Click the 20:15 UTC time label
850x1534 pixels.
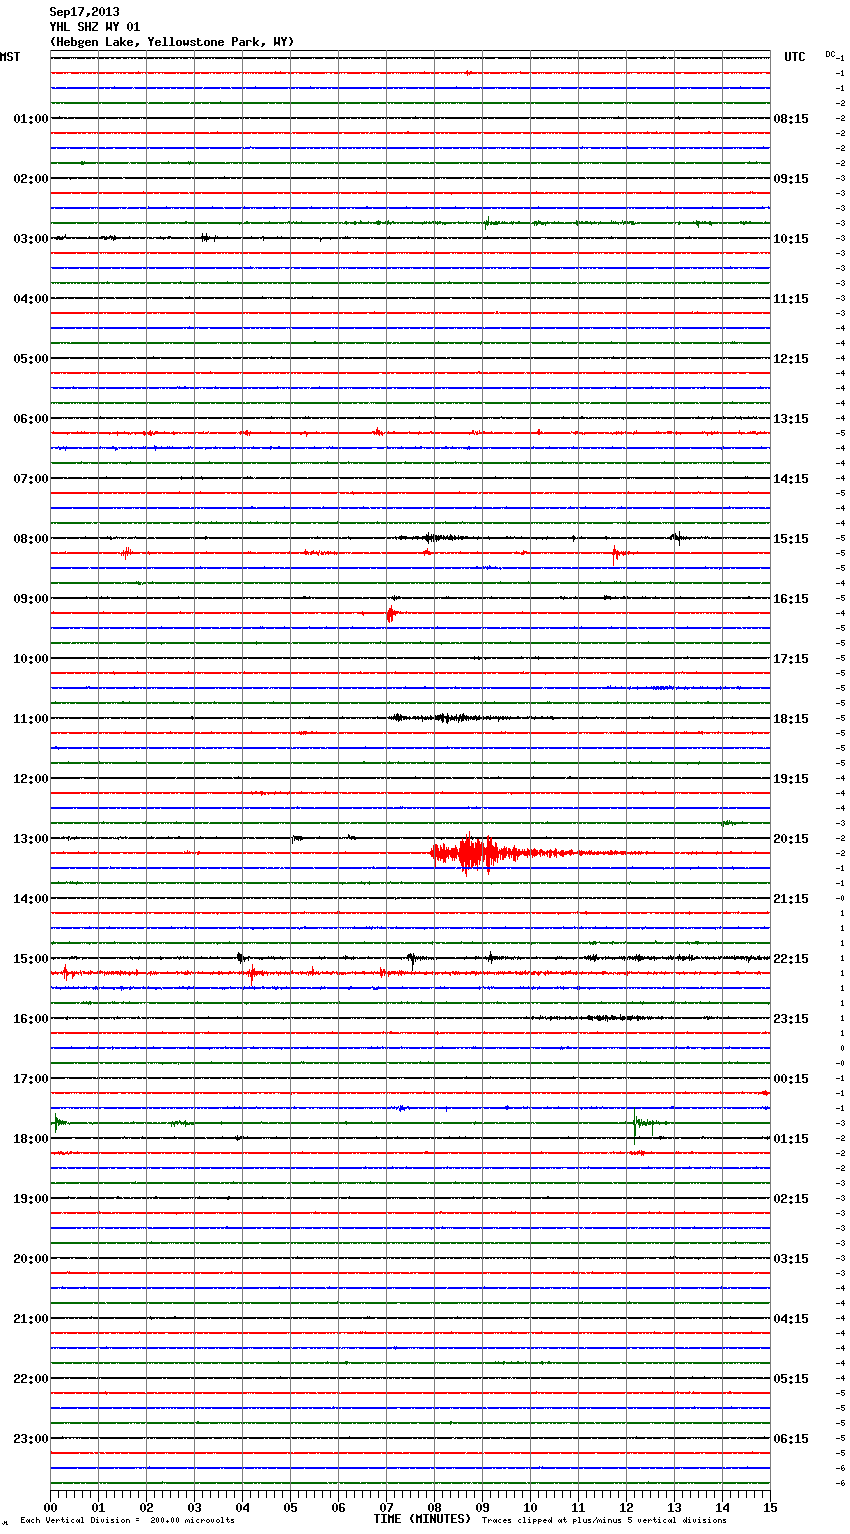click(791, 839)
